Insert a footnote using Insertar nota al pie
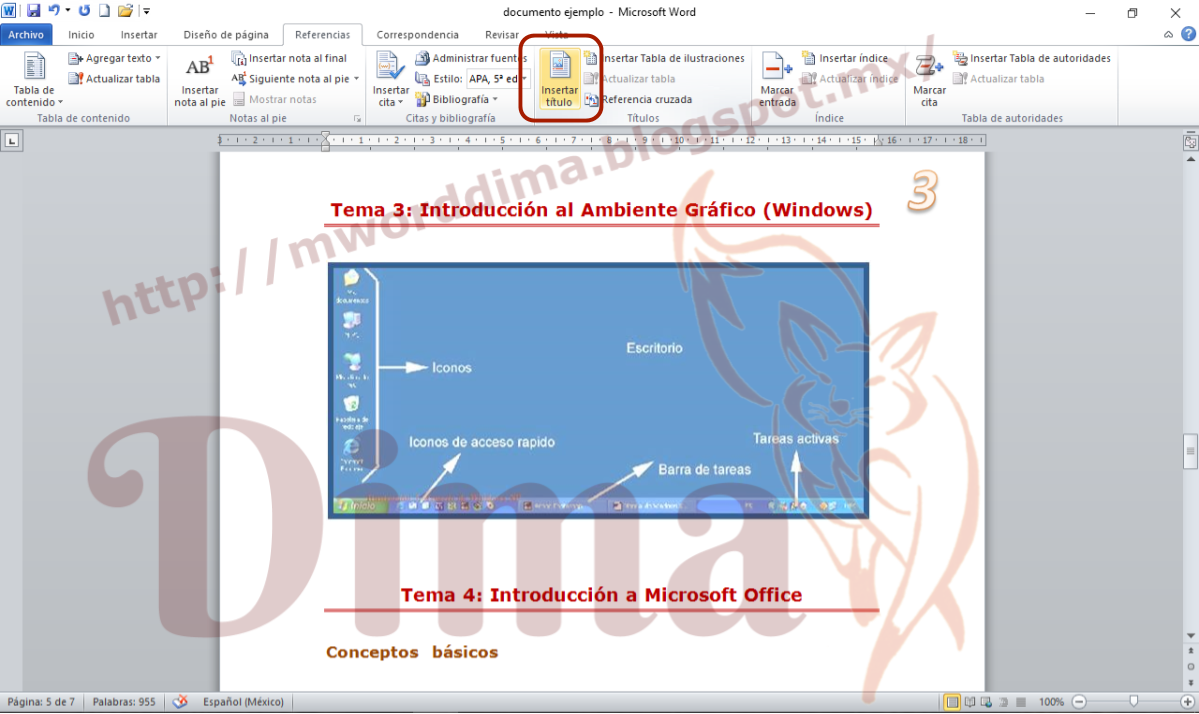The width and height of the screenshot is (1199, 714). point(198,82)
